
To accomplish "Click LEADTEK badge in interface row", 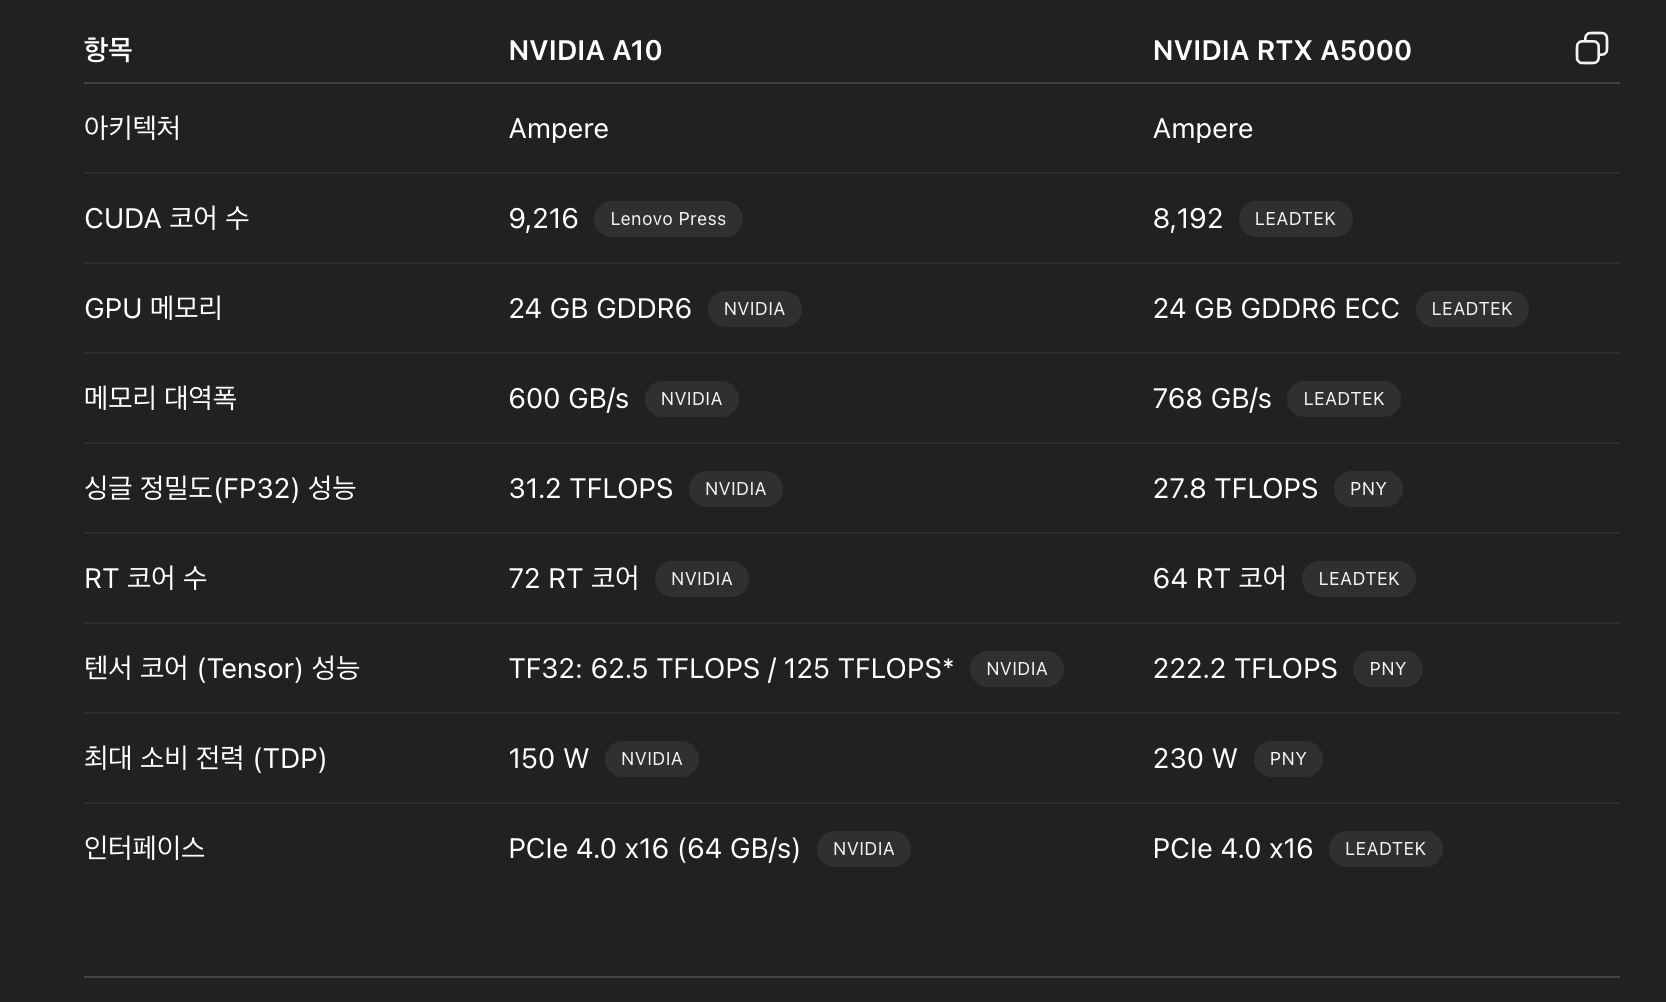I will click(x=1385, y=849).
